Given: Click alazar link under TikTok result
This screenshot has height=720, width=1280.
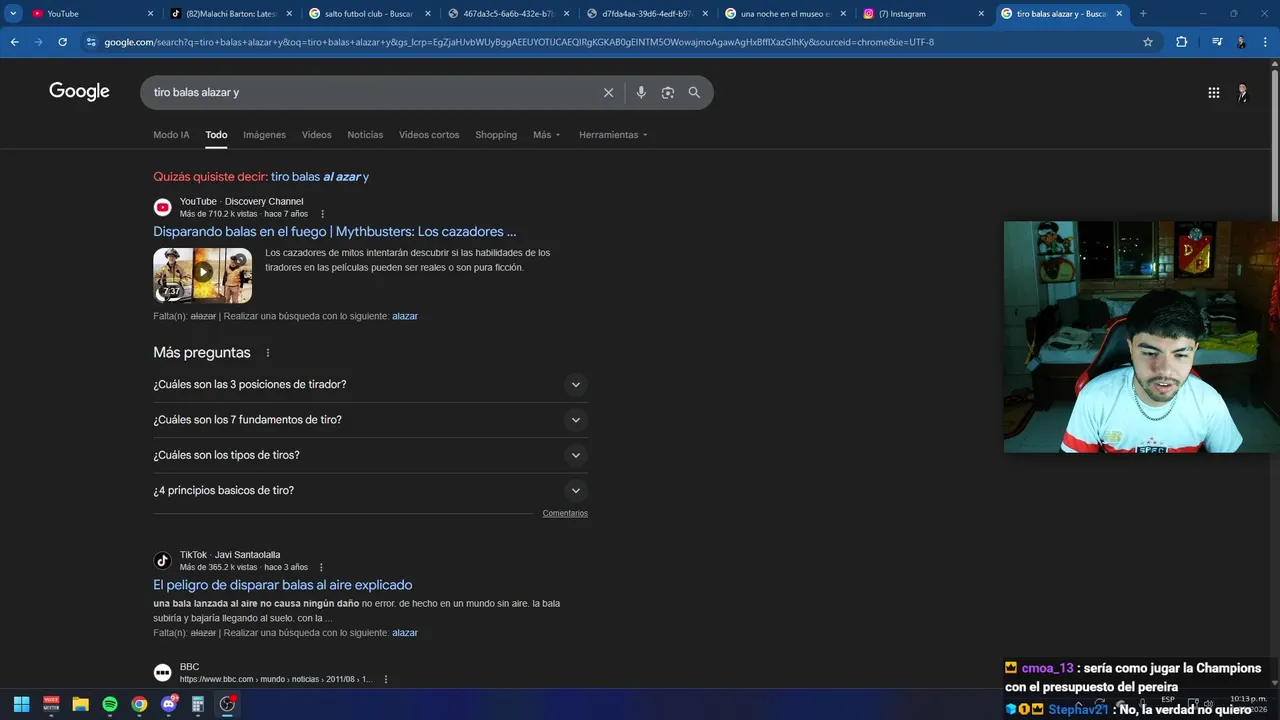Looking at the screenshot, I should [405, 633].
